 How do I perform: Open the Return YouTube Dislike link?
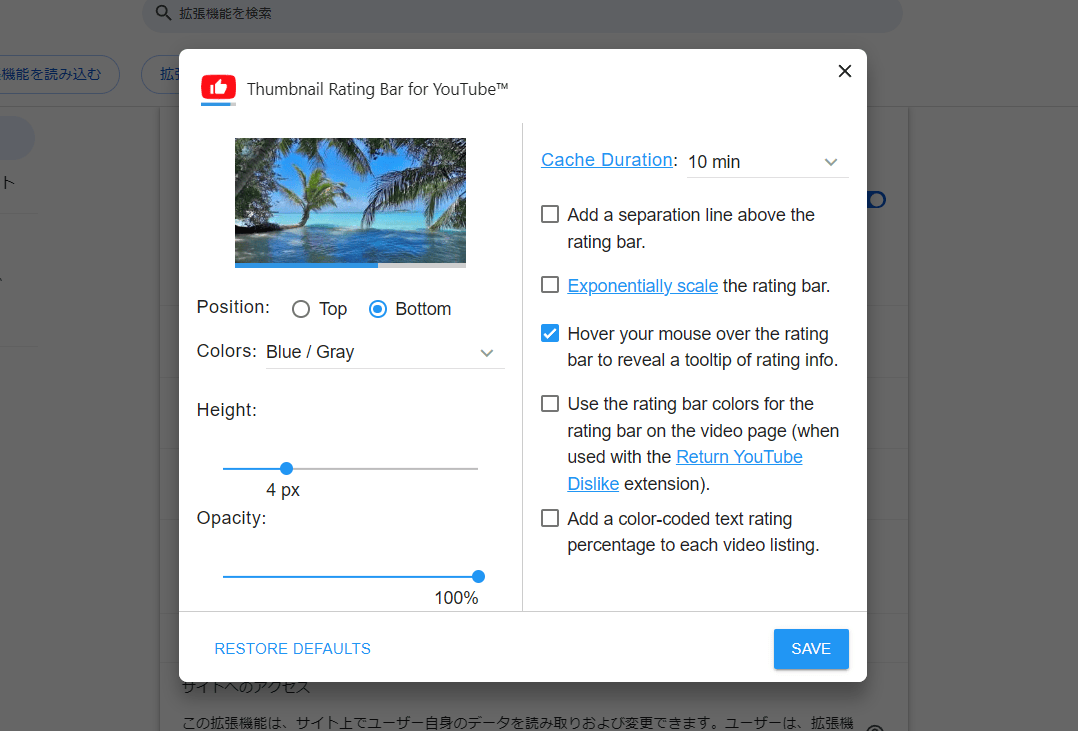coord(739,457)
